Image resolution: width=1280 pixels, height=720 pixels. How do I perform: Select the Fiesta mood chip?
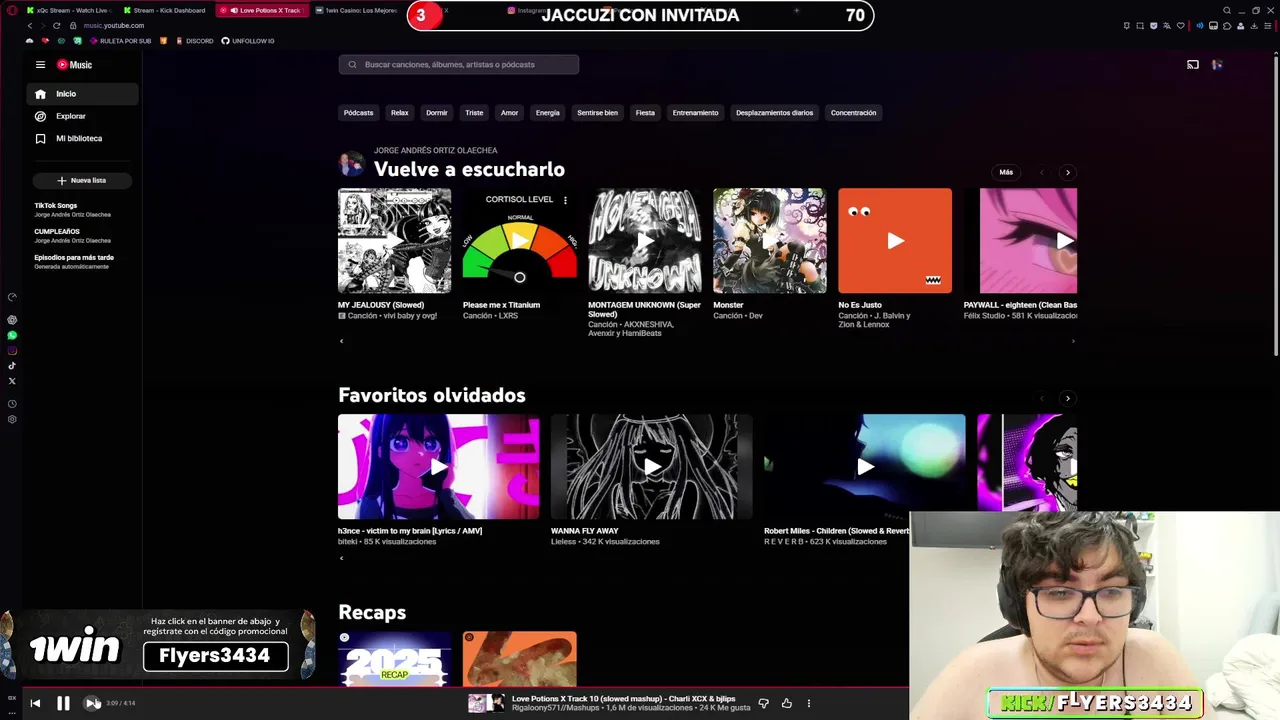(645, 113)
